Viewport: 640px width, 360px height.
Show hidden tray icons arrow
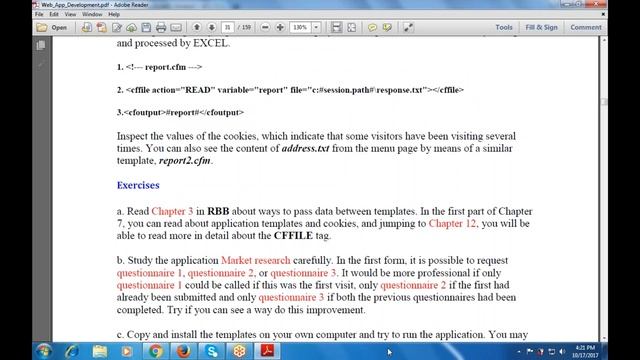click(519, 351)
